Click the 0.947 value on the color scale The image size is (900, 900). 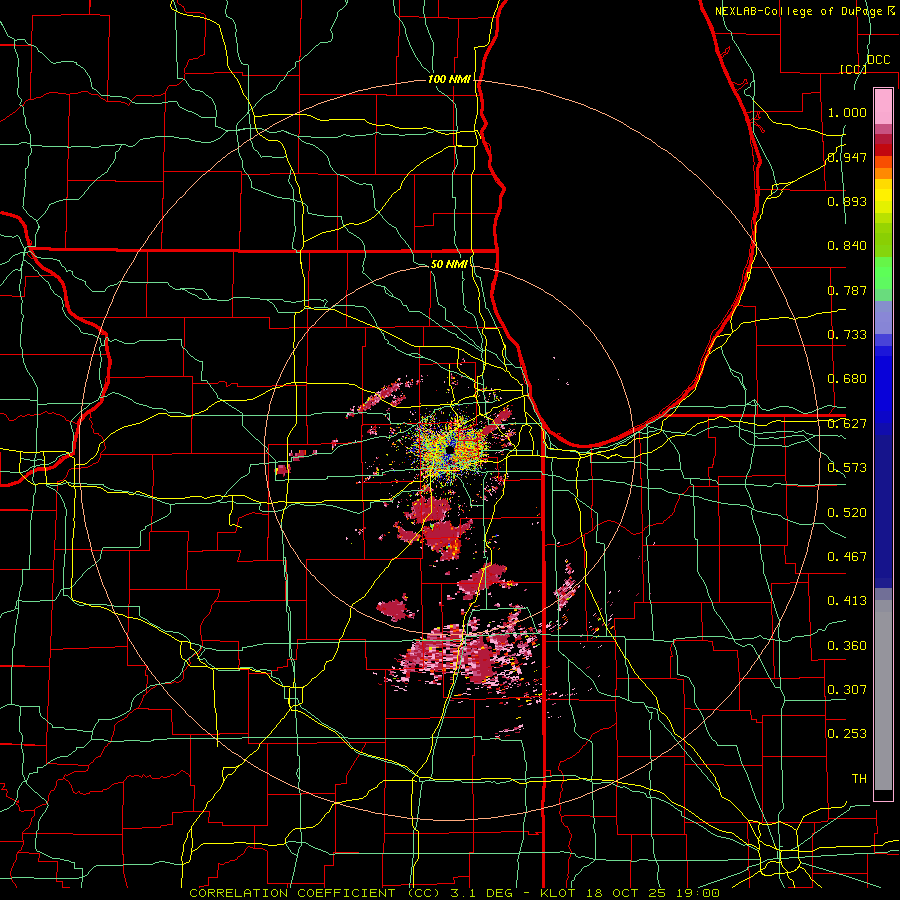(847, 157)
